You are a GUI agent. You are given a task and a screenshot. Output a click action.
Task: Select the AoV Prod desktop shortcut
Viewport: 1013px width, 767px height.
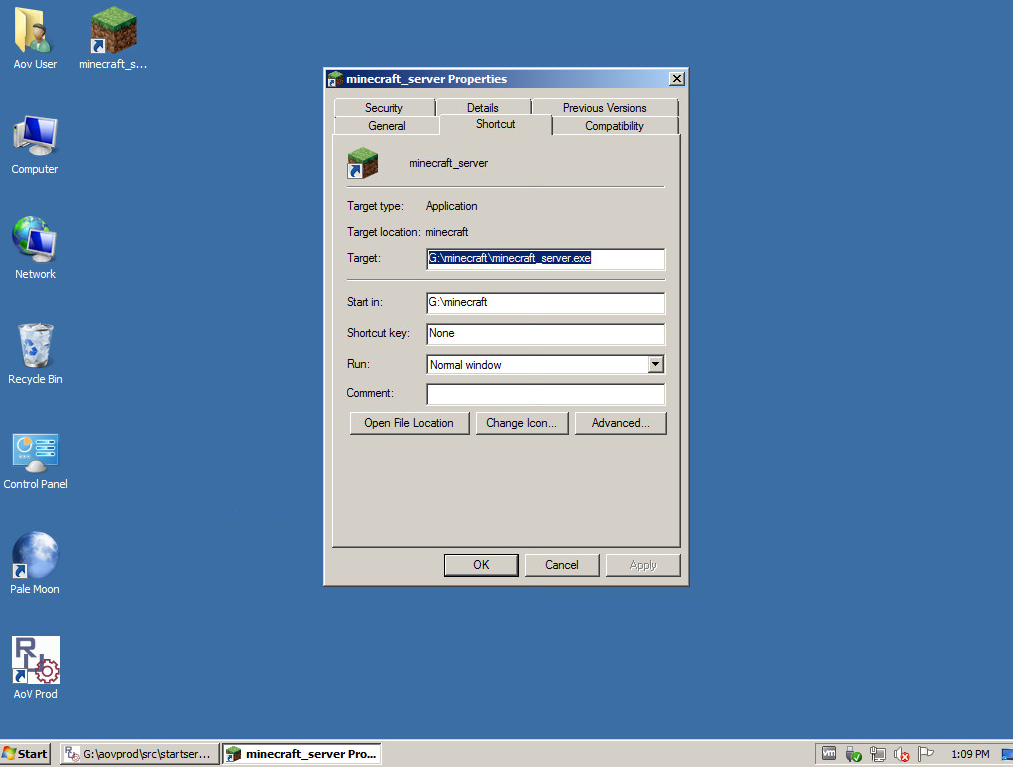[x=35, y=667]
